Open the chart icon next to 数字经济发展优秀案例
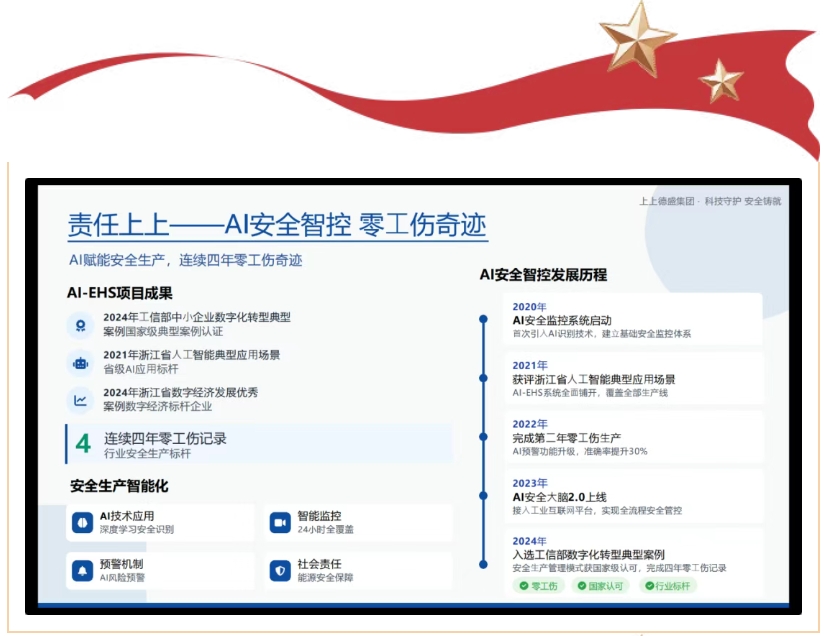This screenshot has height=636, width=825. point(80,400)
